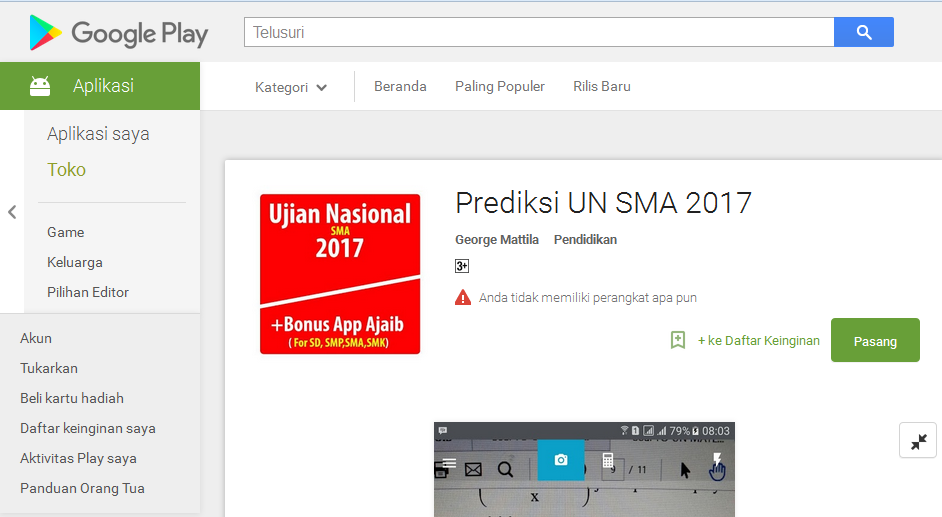Collapse the sidebar with the left arrow
Viewport: 942px width, 517px height.
(12, 212)
